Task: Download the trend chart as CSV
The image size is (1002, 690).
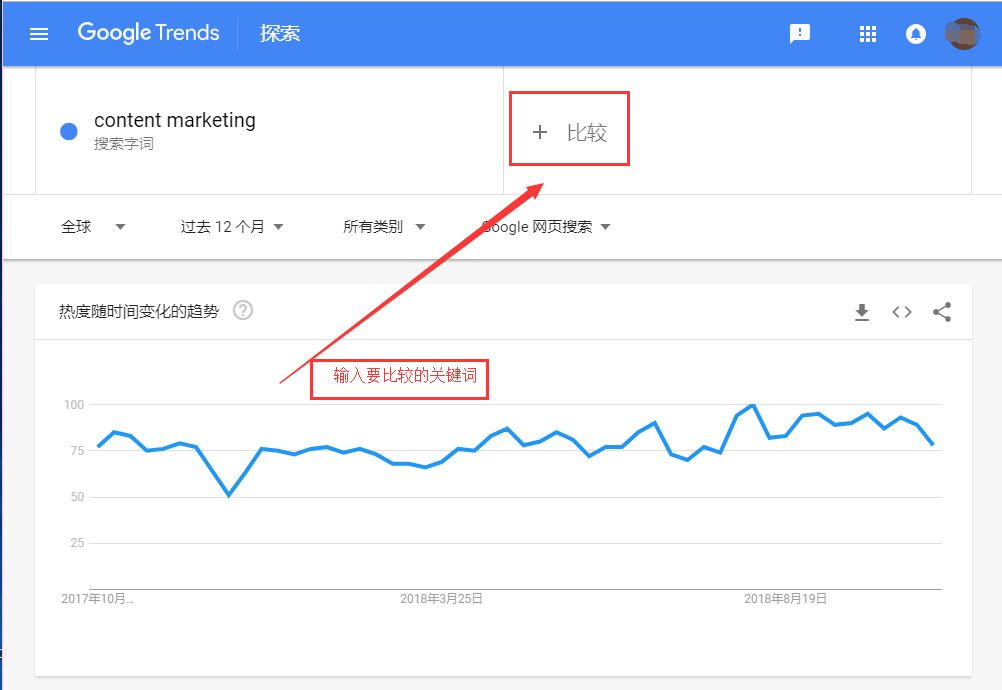Action: tap(861, 312)
